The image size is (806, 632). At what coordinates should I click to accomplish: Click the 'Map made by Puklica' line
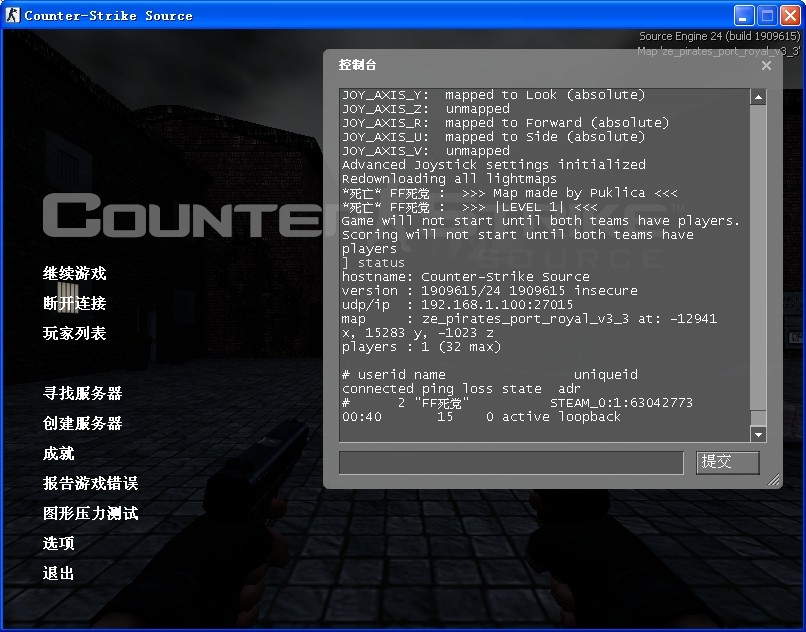(x=510, y=193)
